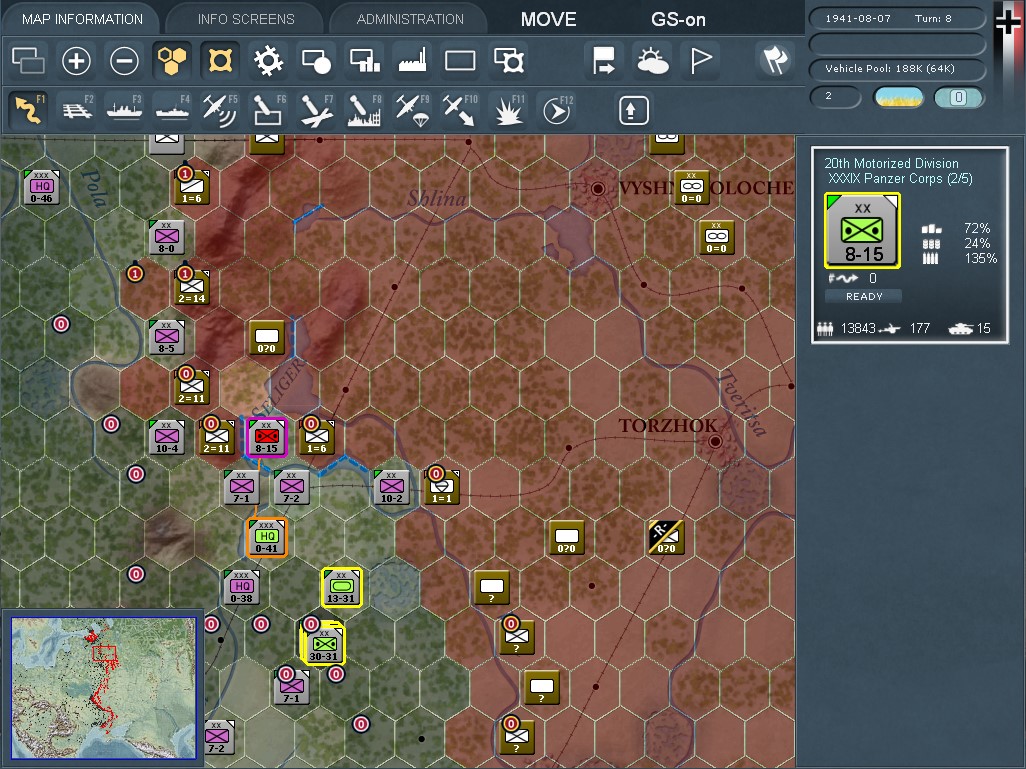This screenshot has height=769, width=1026.
Task: Select F9 air transport parachute mode
Action: 412,109
